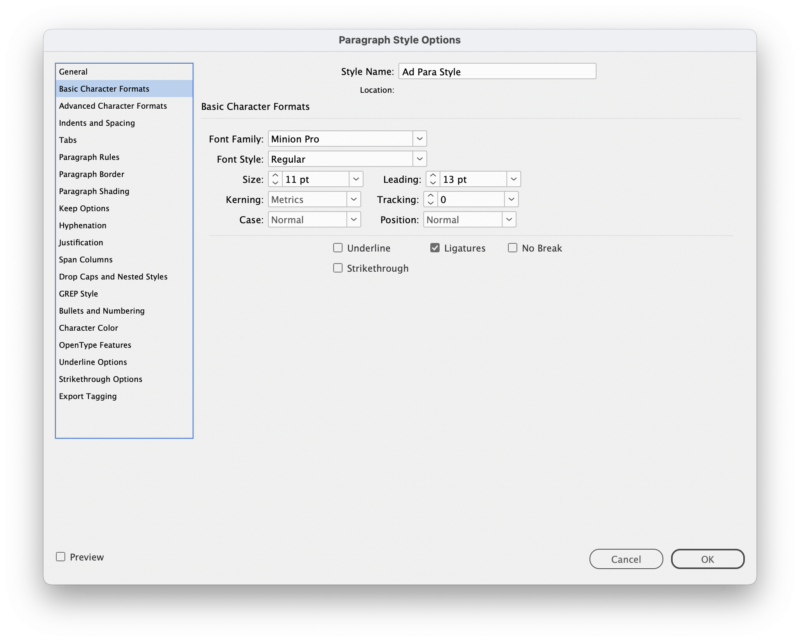Open the Leading dropdown arrow
800x642 pixels.
click(514, 179)
